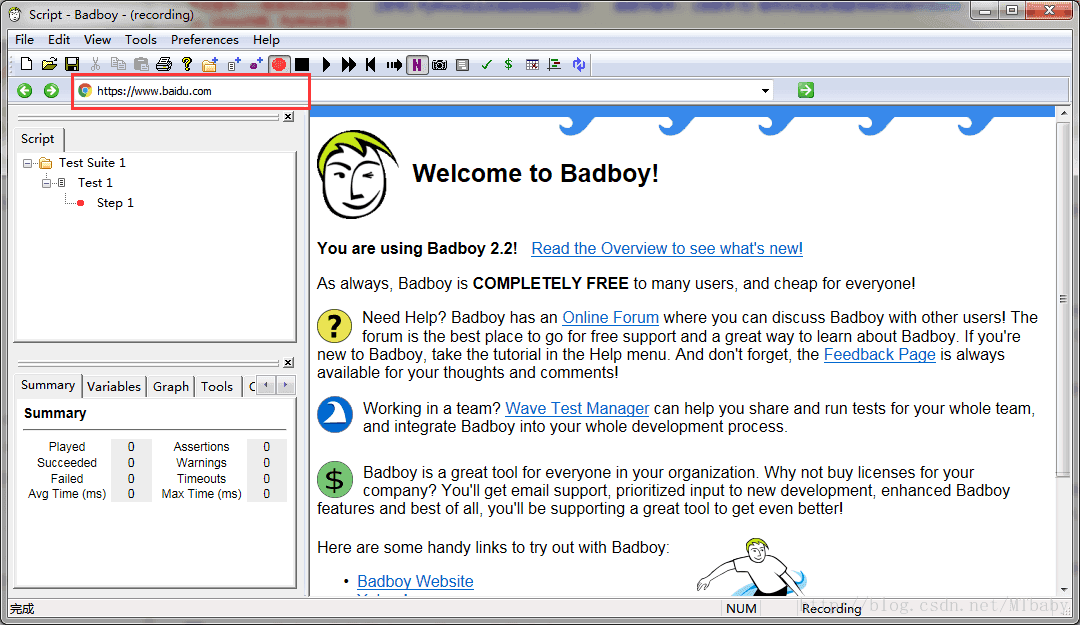The width and height of the screenshot is (1080, 625).
Task: Click the scrollbar up arrow
Action: click(x=1064, y=112)
